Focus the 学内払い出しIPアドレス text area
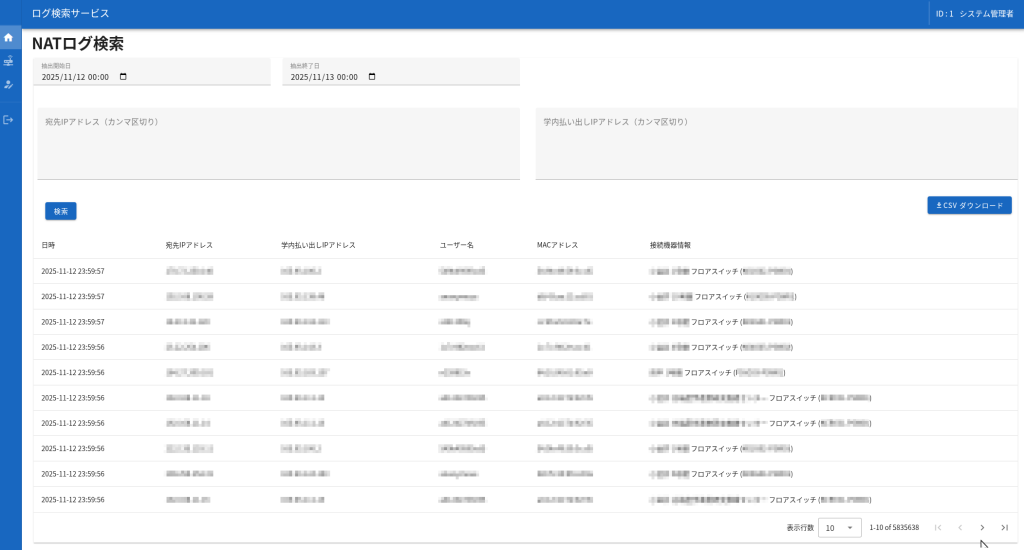1024x550 pixels. tap(776, 143)
